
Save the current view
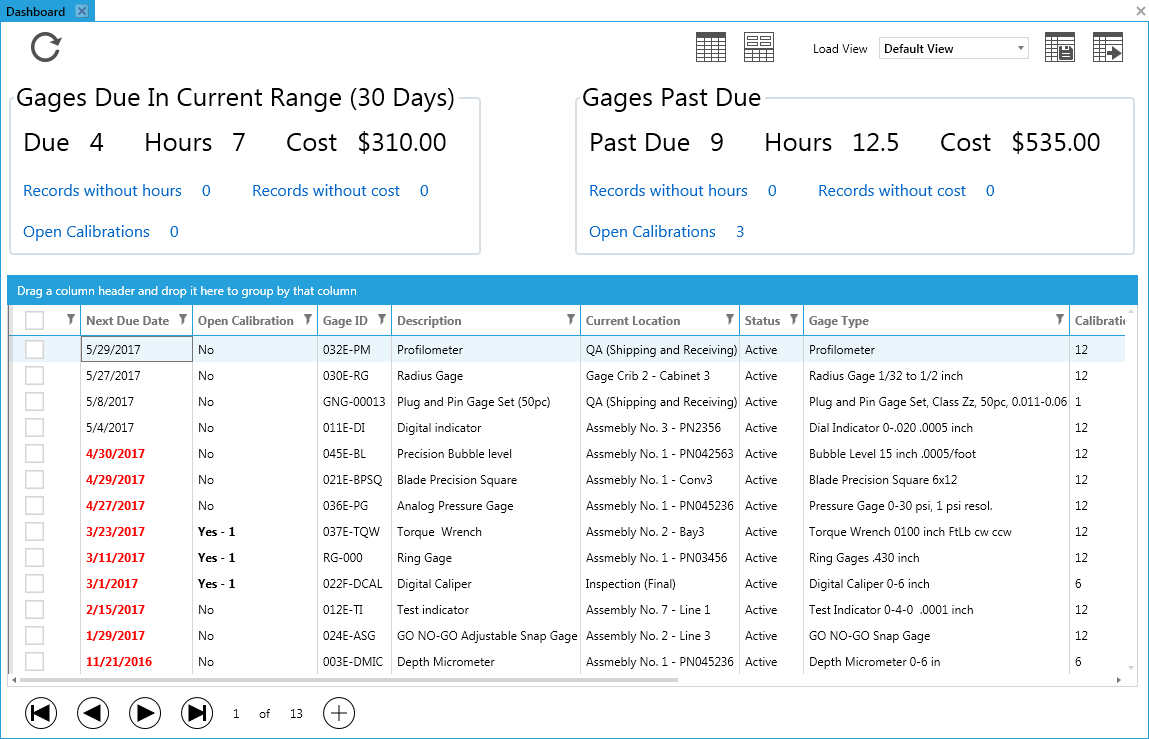coord(1060,46)
